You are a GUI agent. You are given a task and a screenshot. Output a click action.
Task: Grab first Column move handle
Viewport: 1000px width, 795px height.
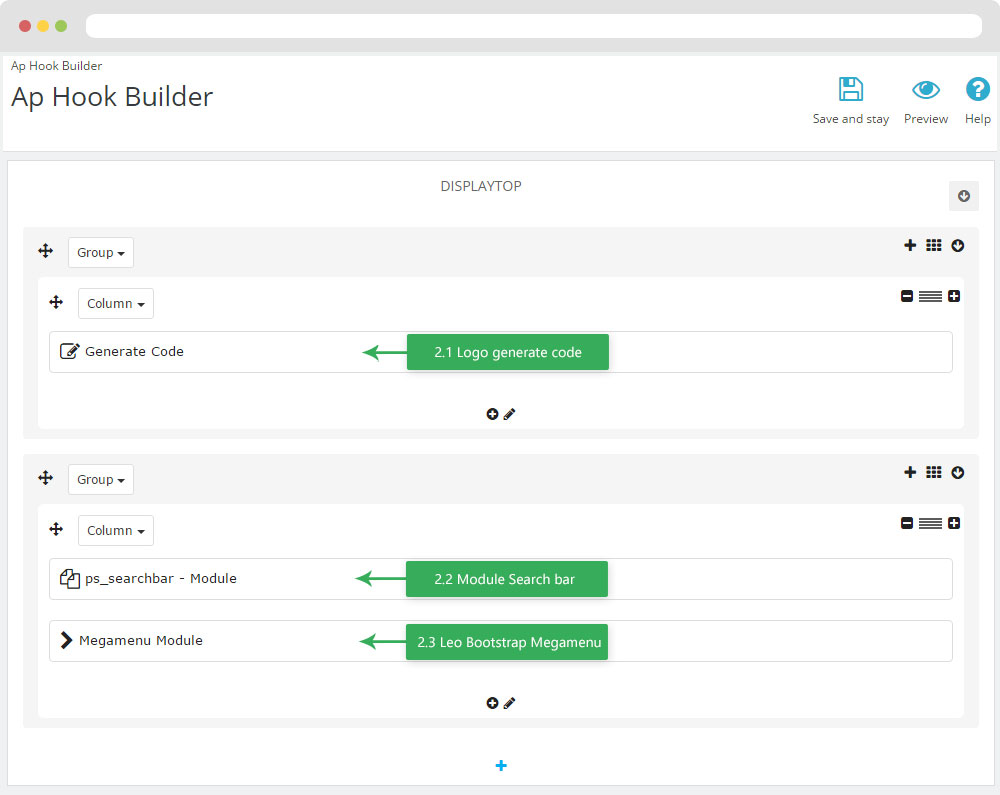pos(56,302)
